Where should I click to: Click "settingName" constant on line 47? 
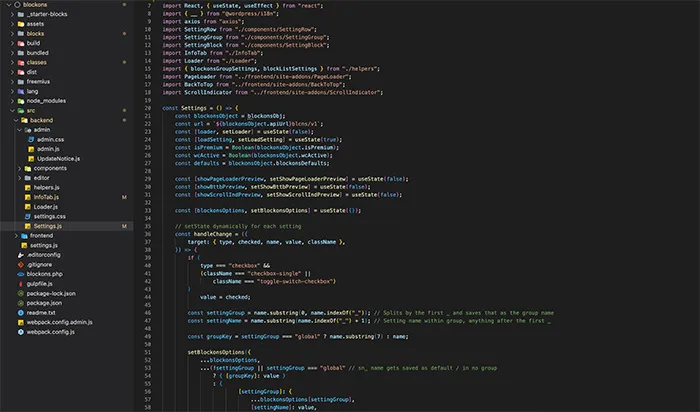pos(224,321)
